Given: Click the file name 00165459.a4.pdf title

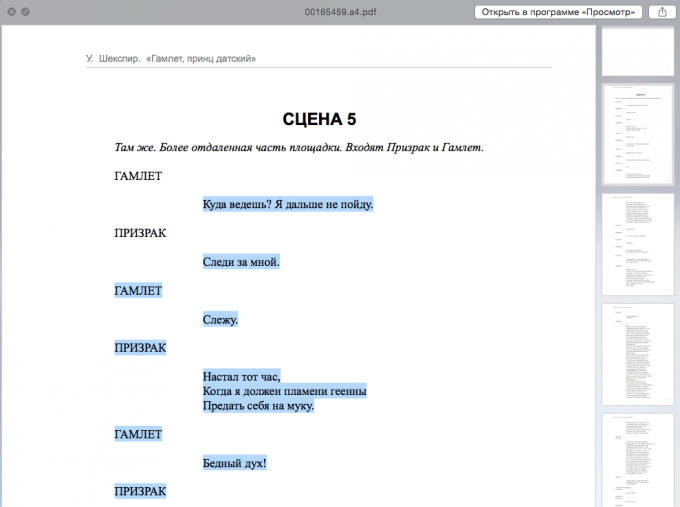Looking at the screenshot, I should 340,12.
